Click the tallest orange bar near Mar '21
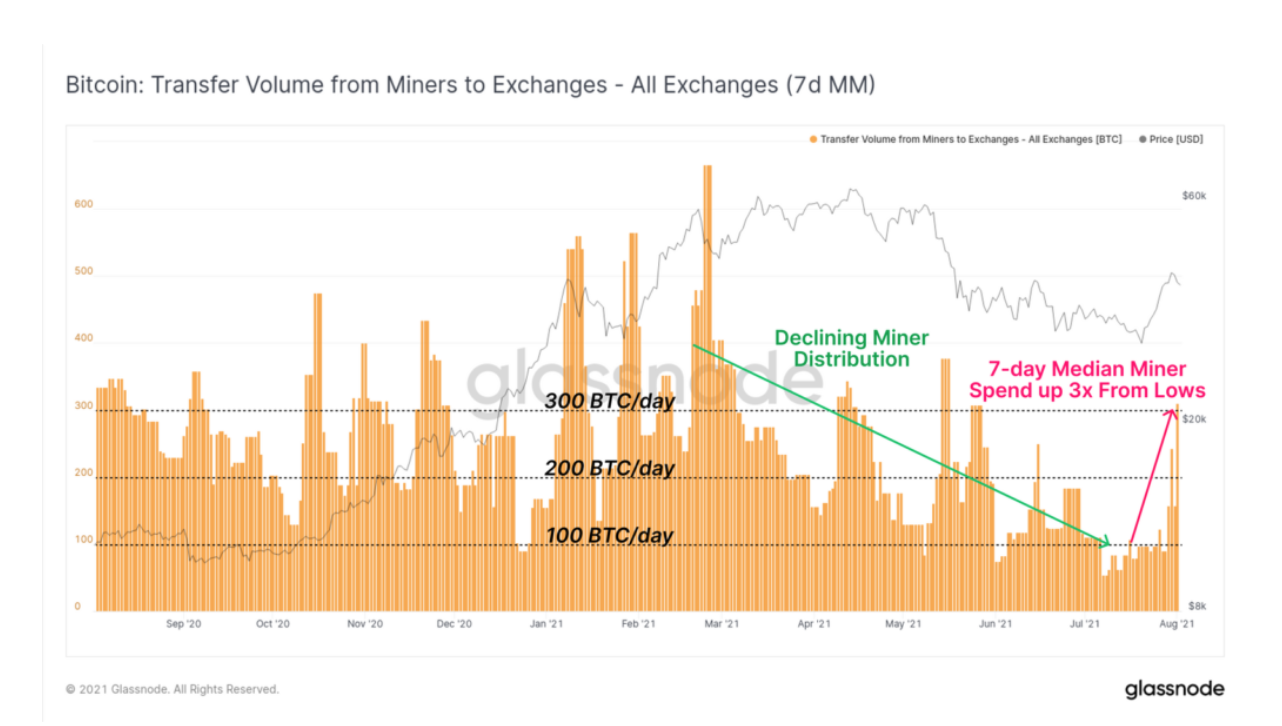This screenshot has width=1282, height=726. click(x=707, y=388)
